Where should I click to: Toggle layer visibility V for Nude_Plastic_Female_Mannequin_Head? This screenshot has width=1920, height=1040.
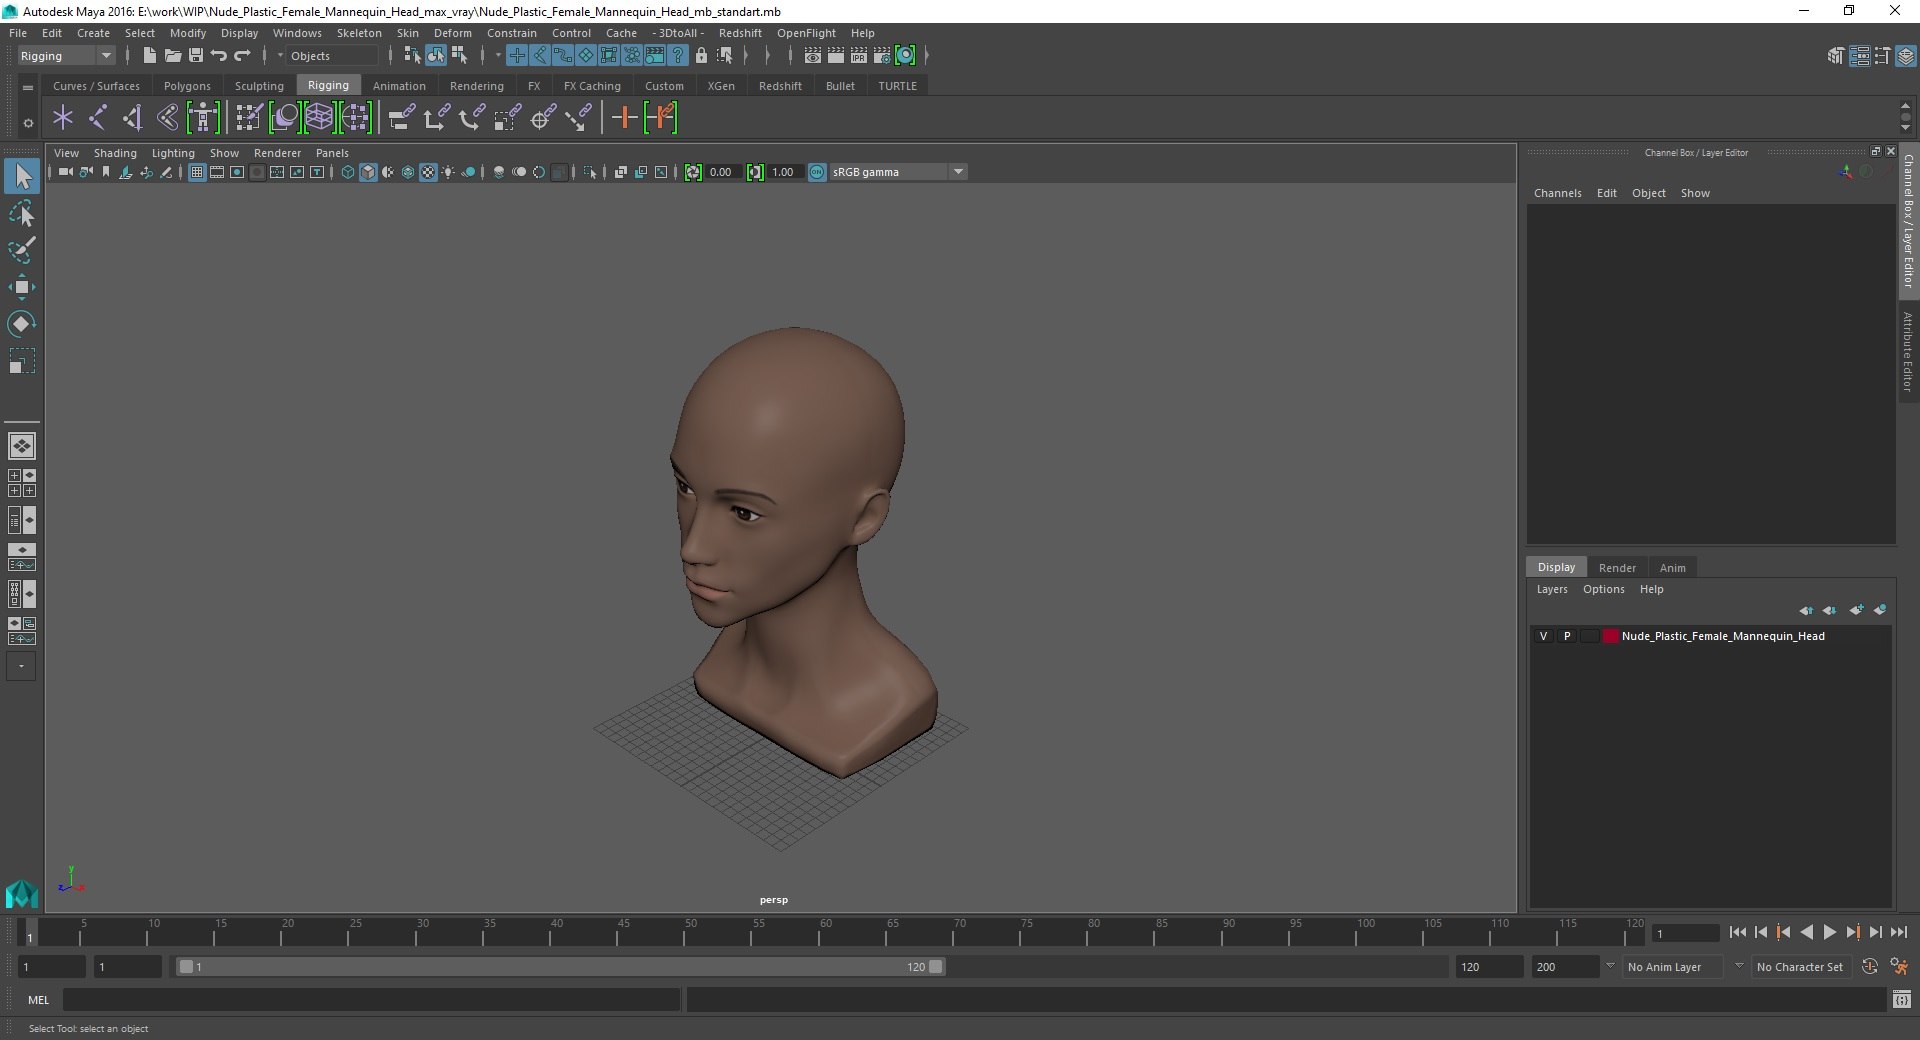[1543, 636]
